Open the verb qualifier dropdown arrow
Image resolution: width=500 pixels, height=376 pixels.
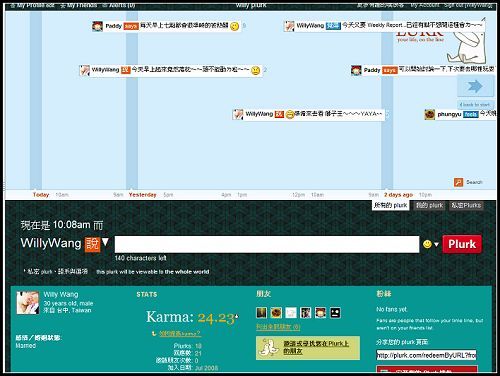tap(105, 242)
